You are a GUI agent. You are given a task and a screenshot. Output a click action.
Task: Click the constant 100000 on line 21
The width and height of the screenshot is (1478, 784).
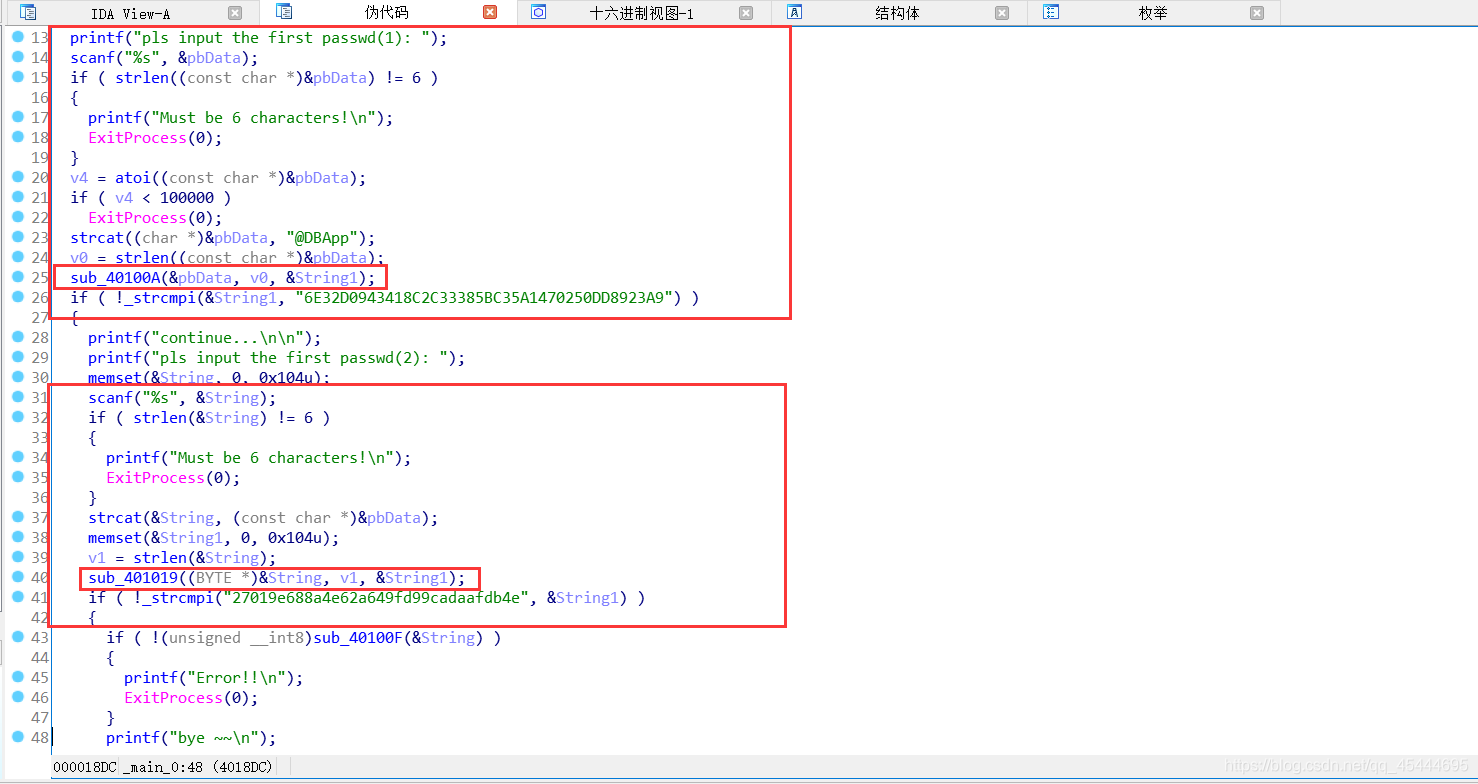click(187, 198)
